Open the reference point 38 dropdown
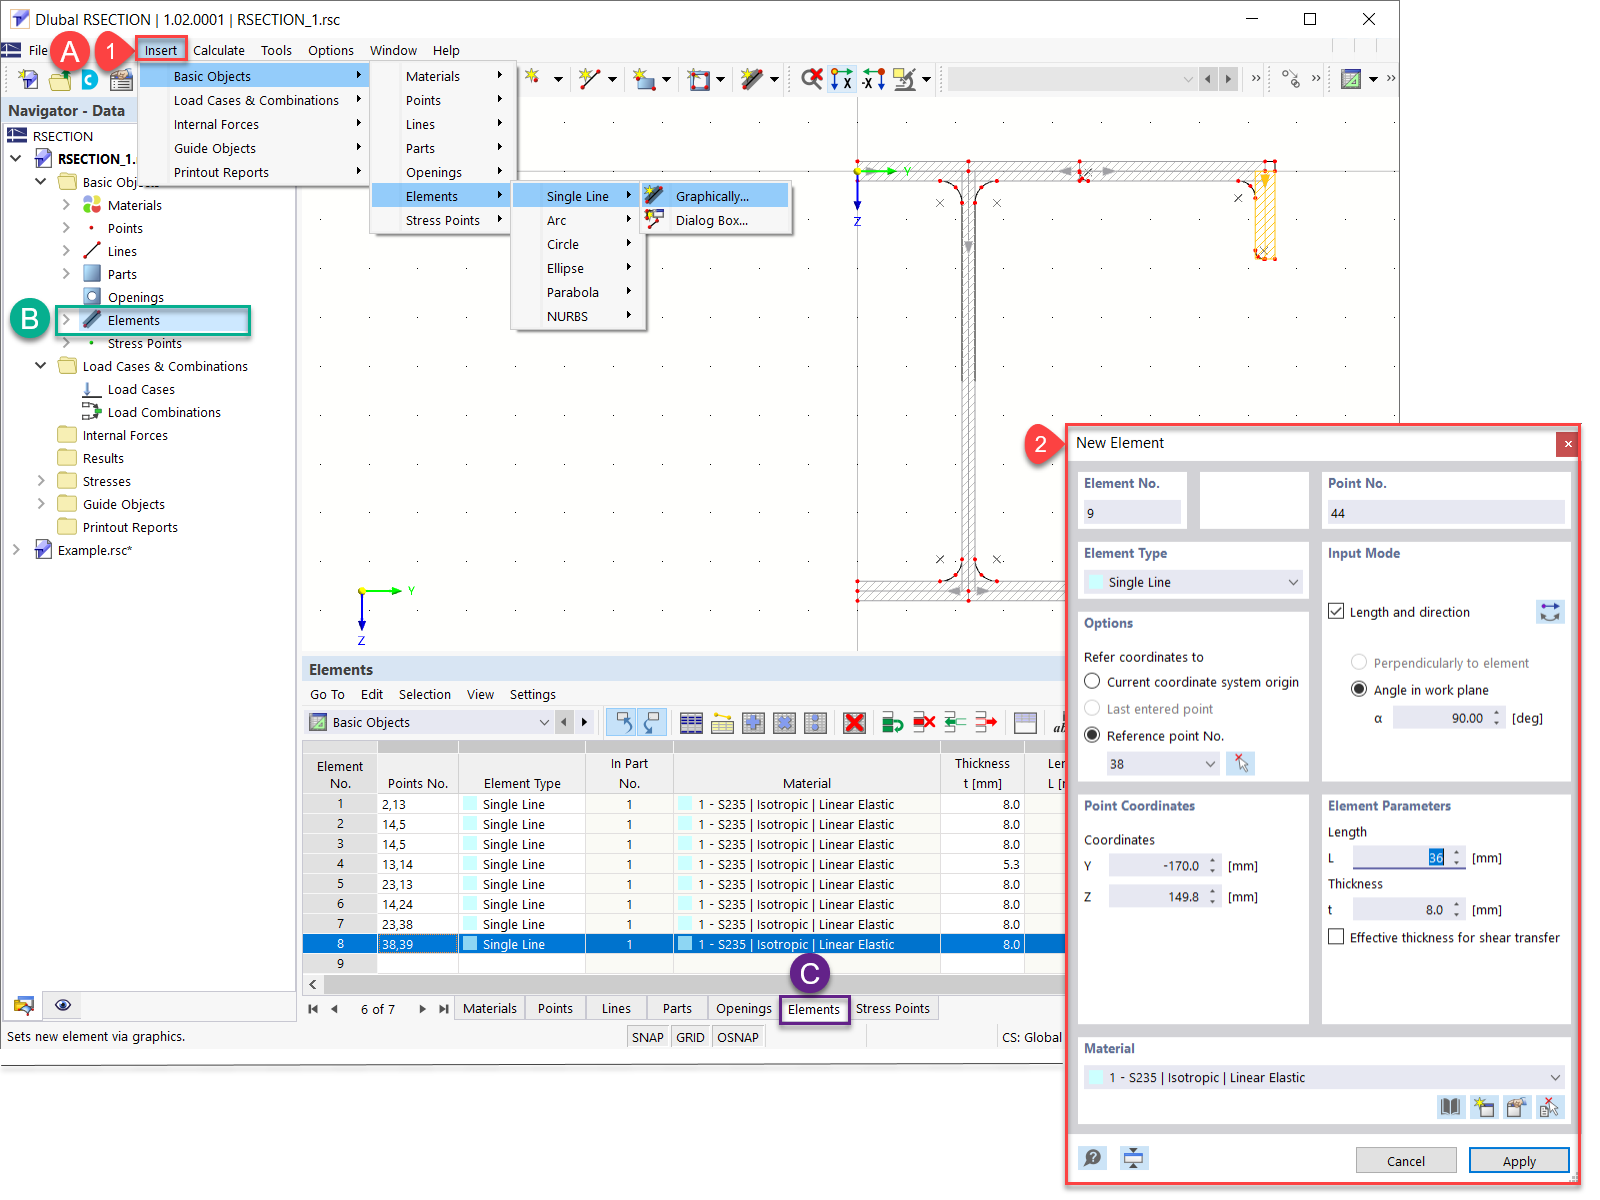The height and width of the screenshot is (1200, 1600). point(1162,764)
